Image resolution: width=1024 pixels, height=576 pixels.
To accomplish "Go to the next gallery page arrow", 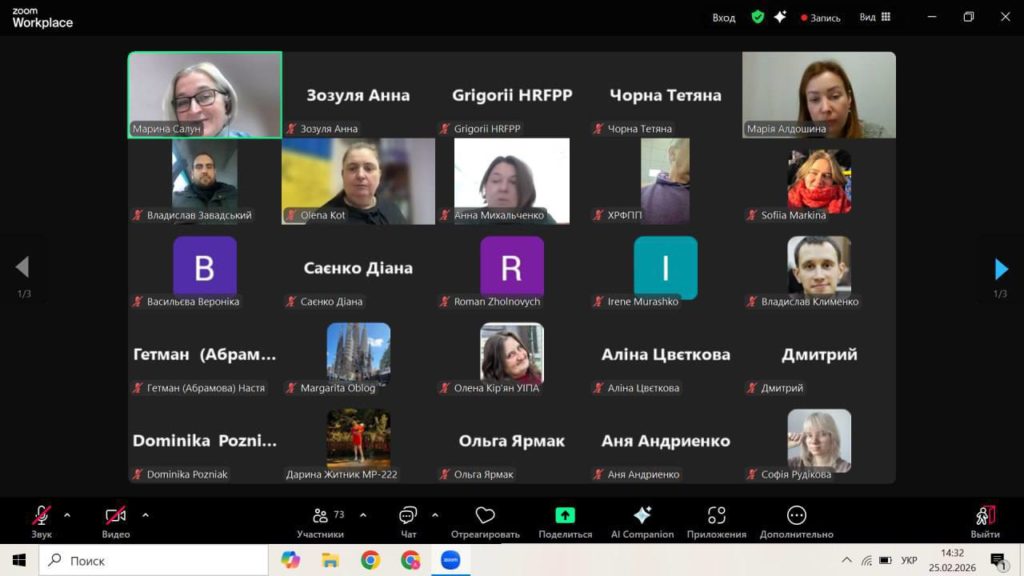I will (x=1001, y=268).
